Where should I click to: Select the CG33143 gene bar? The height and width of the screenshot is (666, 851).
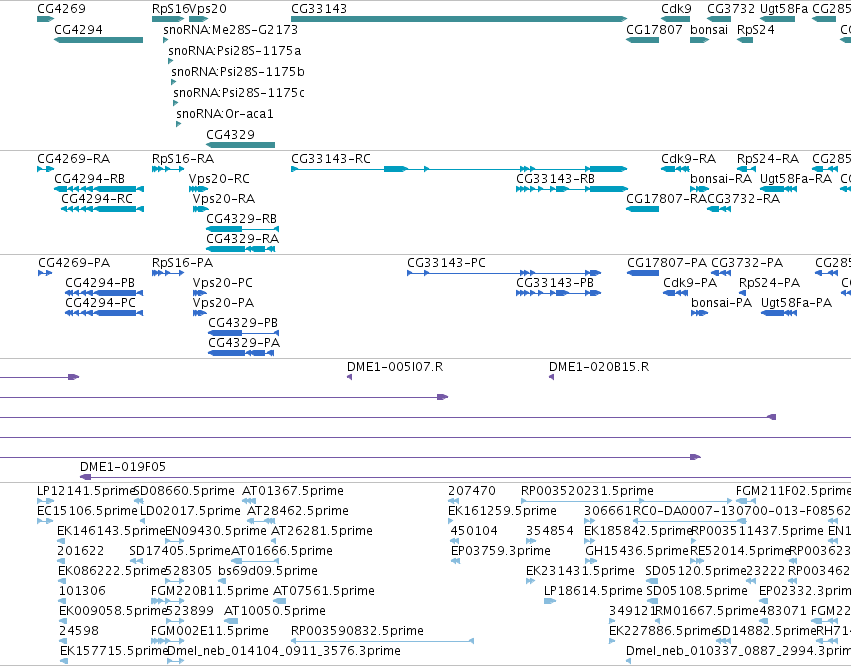coord(459,19)
